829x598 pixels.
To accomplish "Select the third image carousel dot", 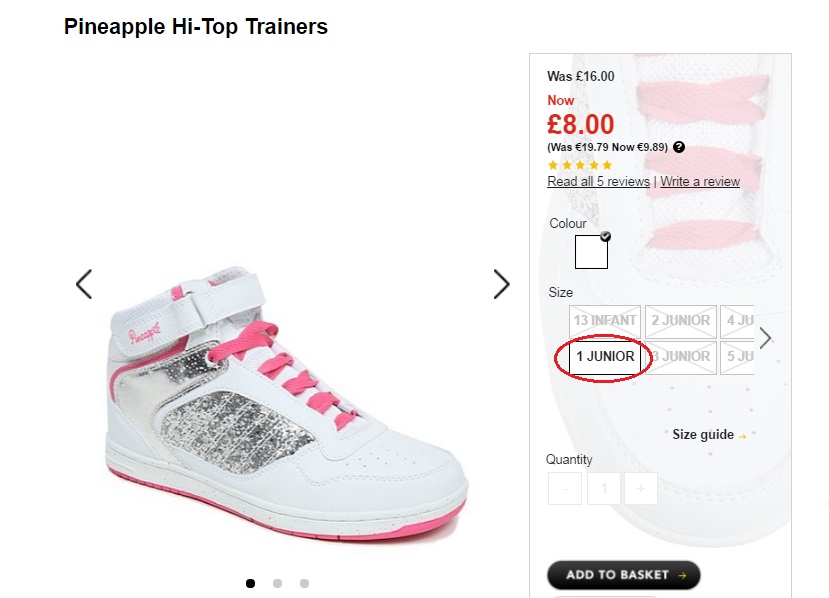I will point(304,583).
